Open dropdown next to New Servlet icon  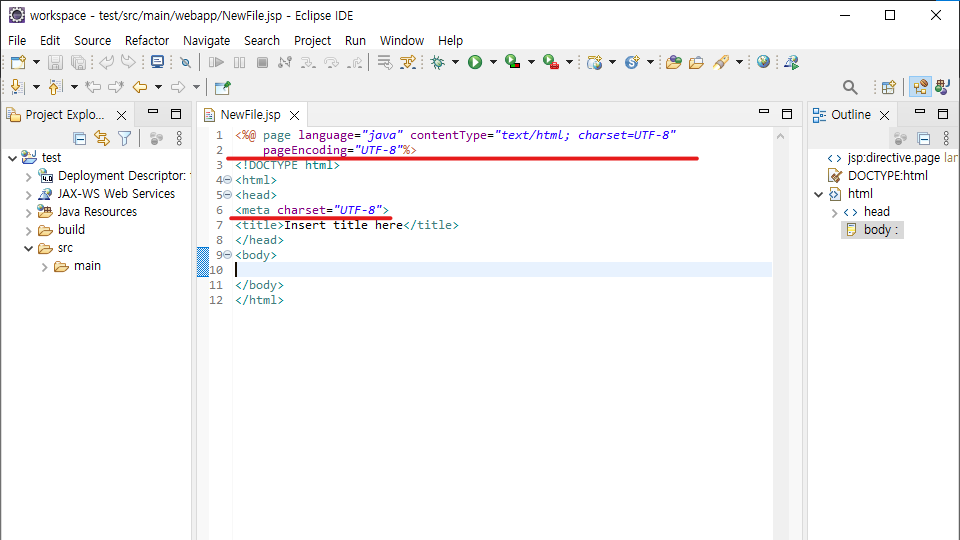(x=650, y=62)
